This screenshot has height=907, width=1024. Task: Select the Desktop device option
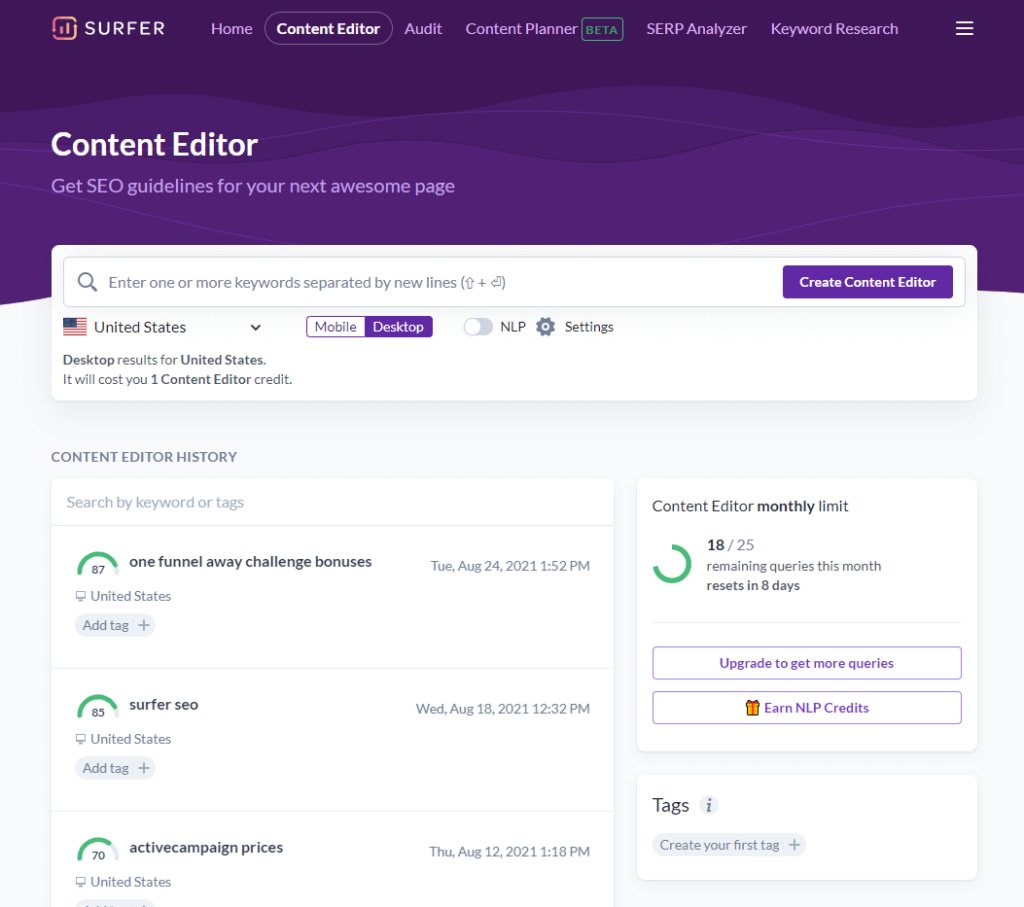398,326
